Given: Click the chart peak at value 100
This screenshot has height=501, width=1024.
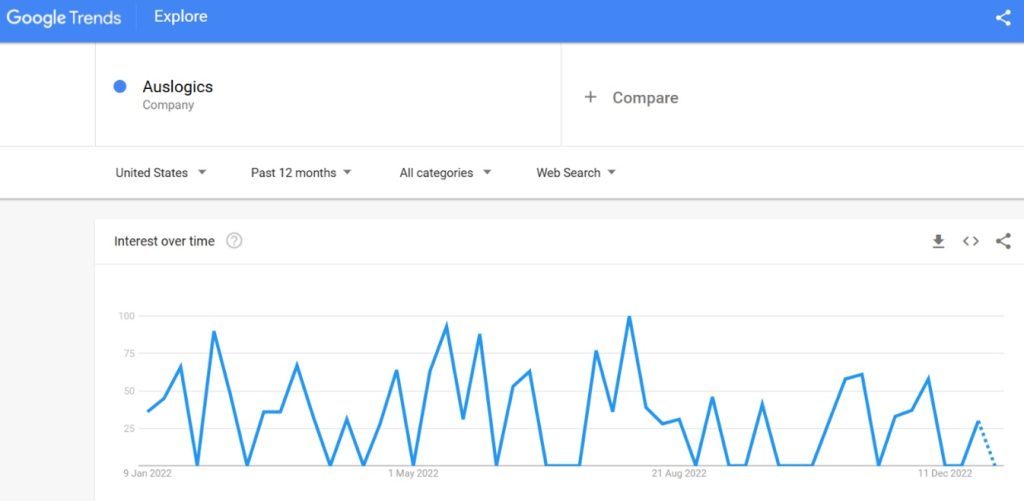Looking at the screenshot, I should [629, 318].
